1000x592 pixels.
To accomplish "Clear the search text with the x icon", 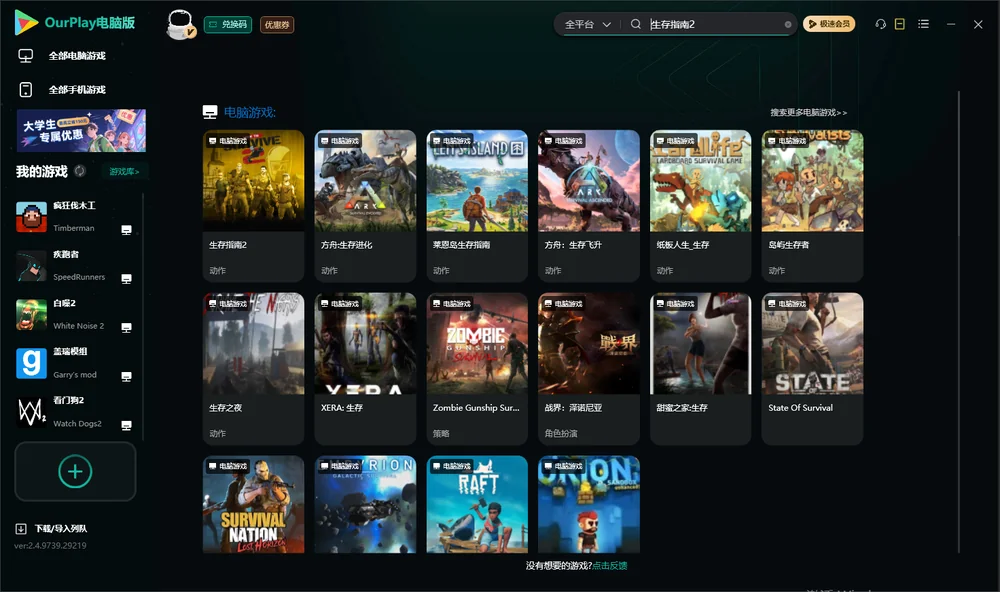I will click(788, 24).
